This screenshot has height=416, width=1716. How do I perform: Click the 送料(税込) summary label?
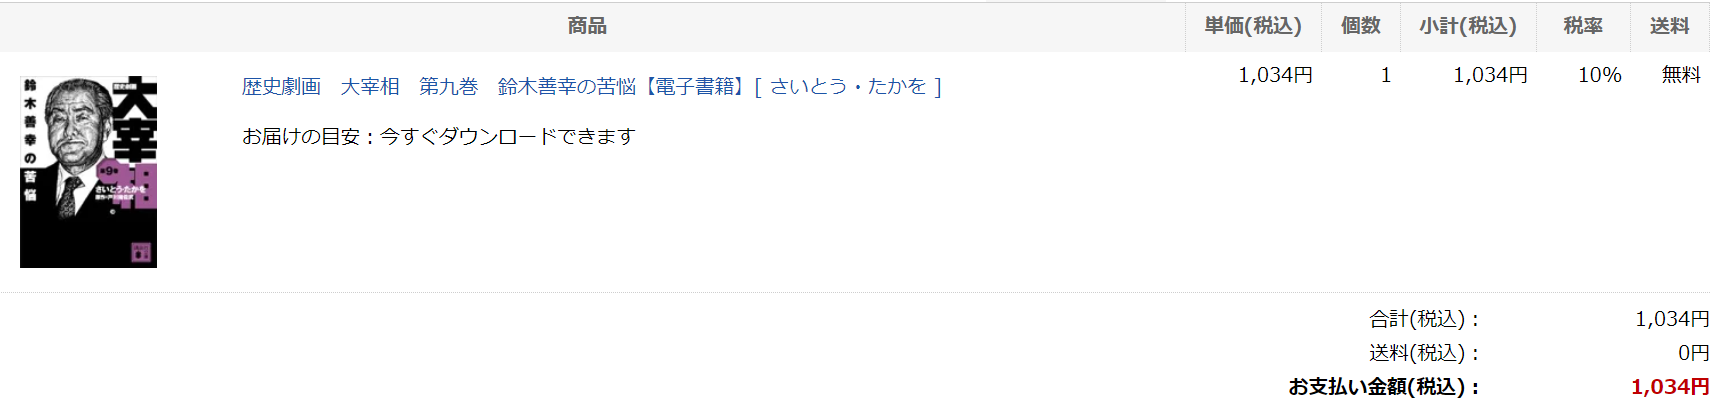(1424, 353)
